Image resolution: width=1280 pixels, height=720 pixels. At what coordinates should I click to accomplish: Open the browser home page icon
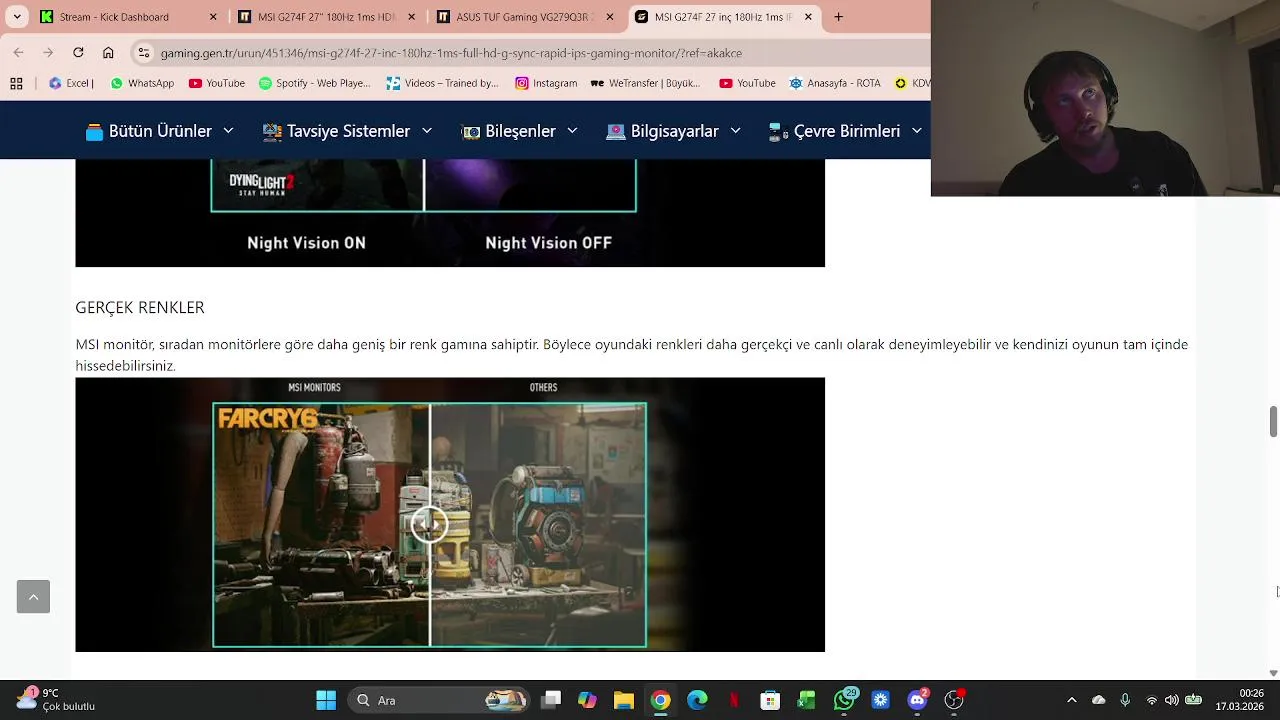(108, 53)
